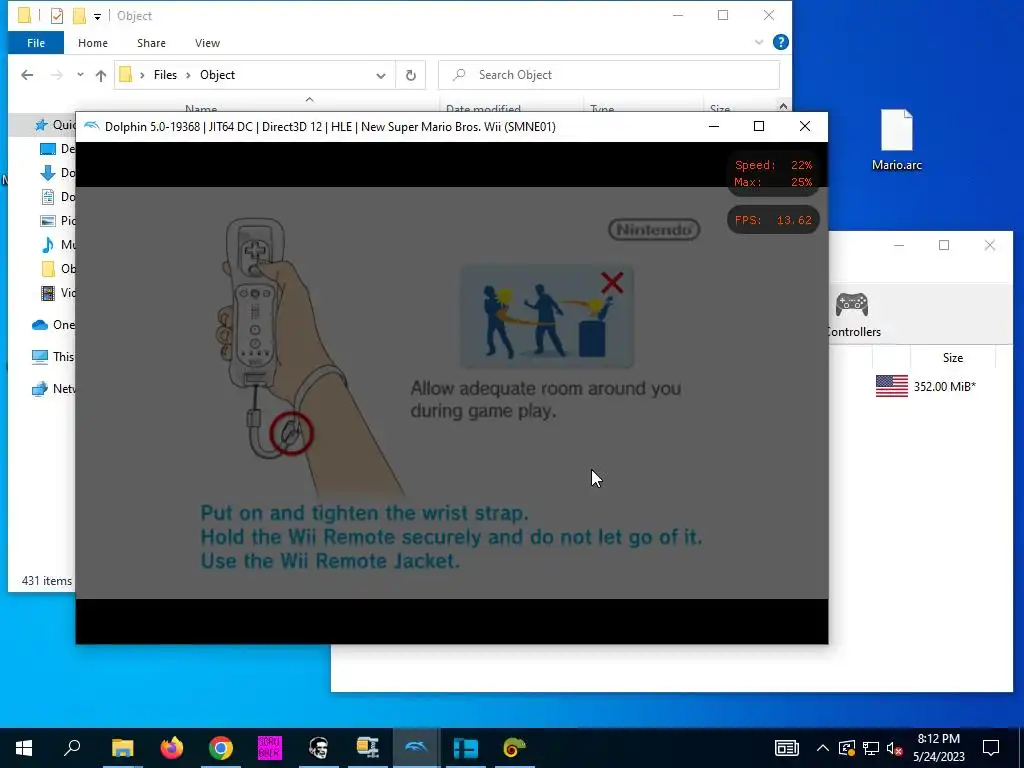Screen dimensions: 1024x768
Task: Open the notification center icon
Action: click(991, 748)
